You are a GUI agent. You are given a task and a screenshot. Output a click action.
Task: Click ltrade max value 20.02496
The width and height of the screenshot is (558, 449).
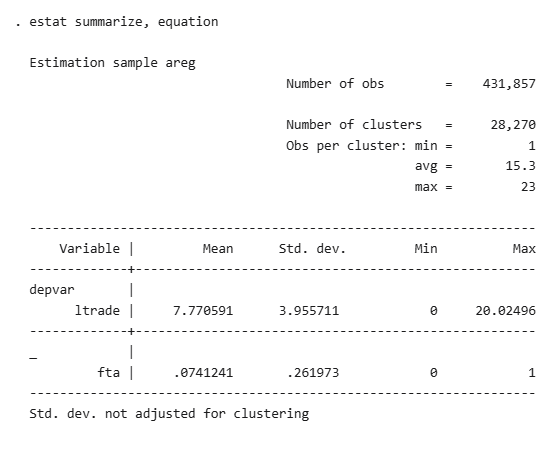505,311
